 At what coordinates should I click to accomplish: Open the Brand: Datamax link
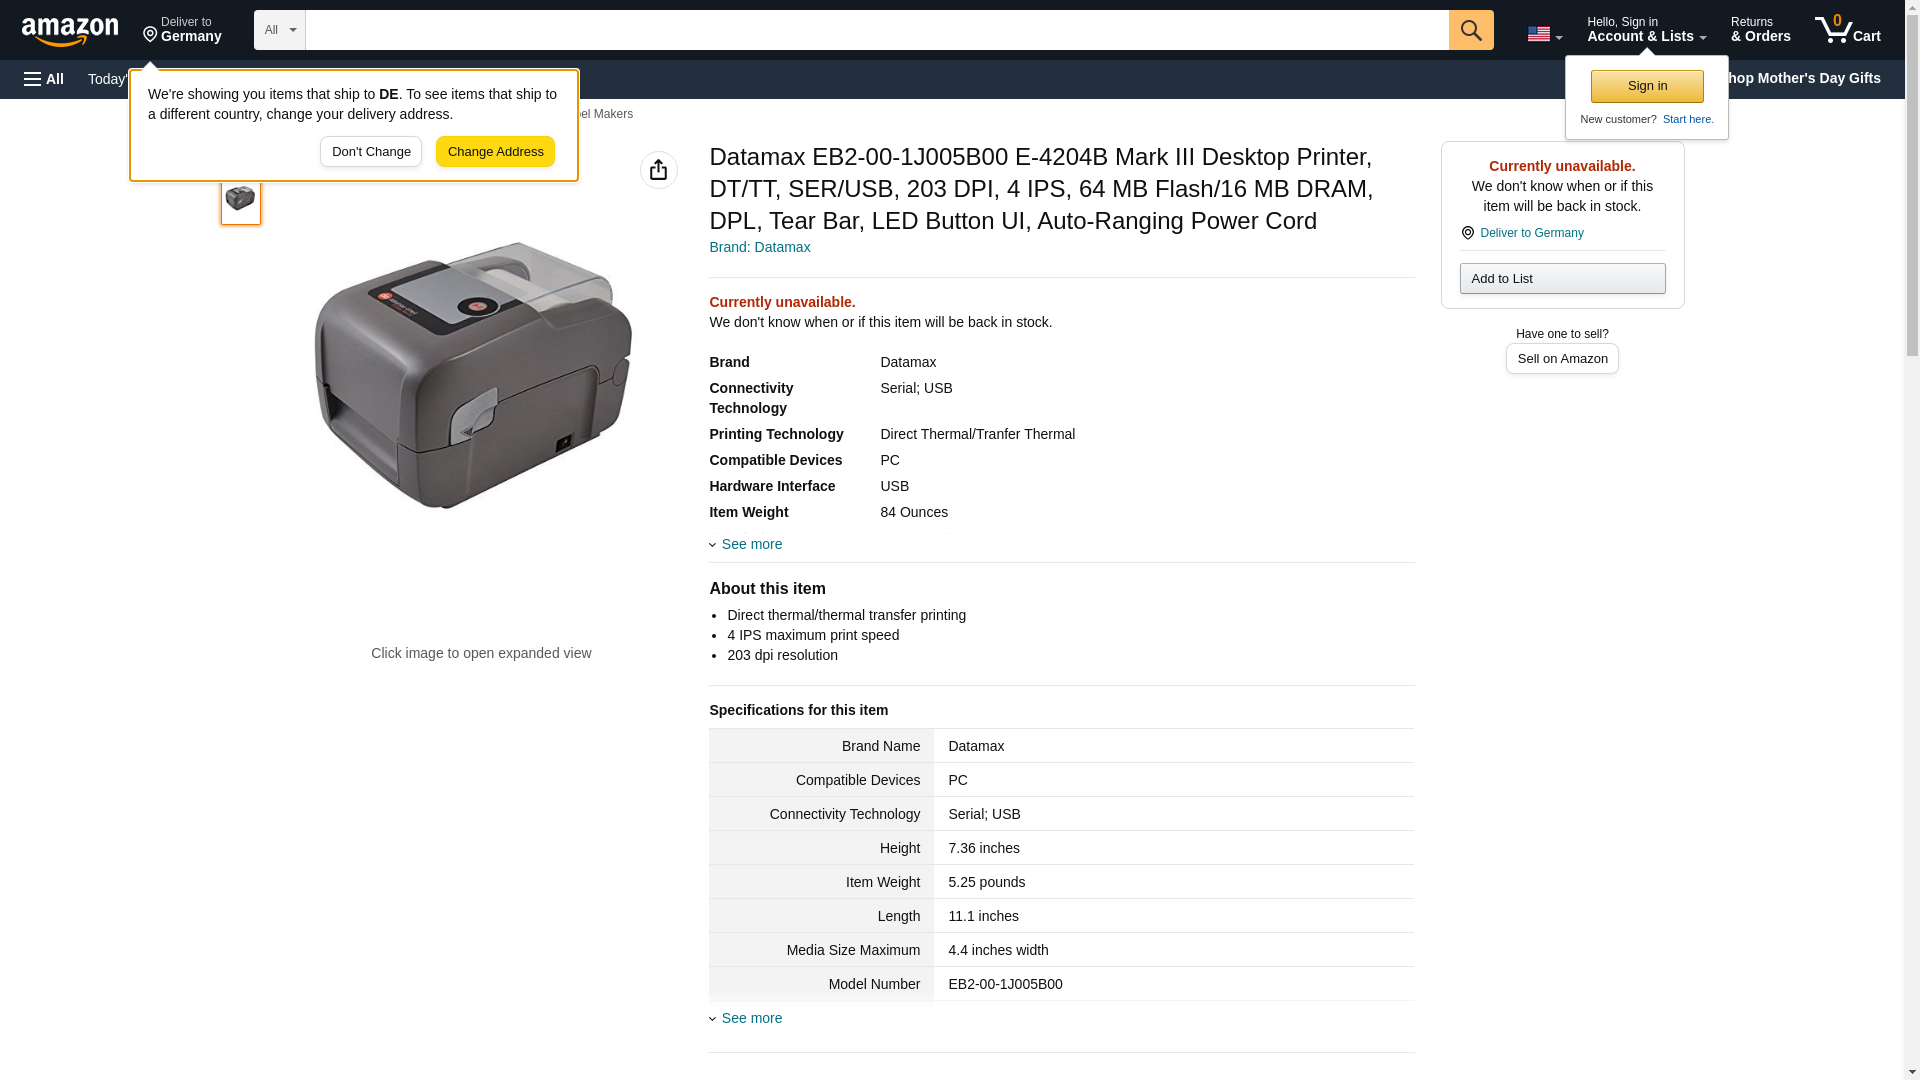click(x=759, y=247)
